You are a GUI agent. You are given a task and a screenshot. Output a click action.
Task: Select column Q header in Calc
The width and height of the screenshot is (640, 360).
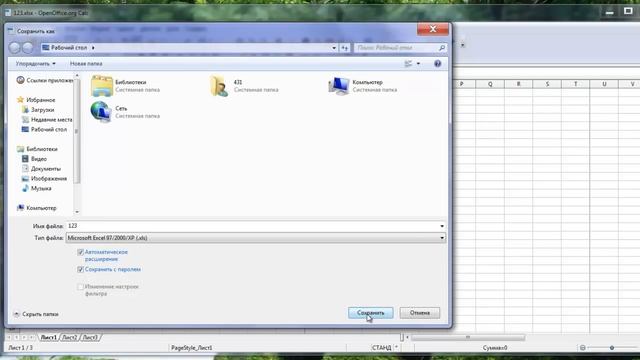click(490, 84)
